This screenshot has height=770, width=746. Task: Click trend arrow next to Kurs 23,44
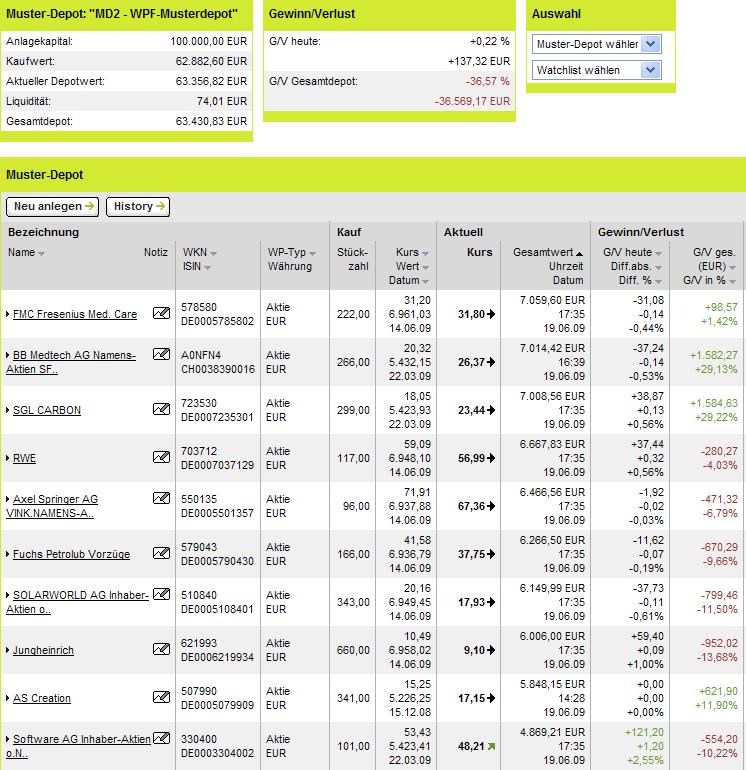(491, 410)
